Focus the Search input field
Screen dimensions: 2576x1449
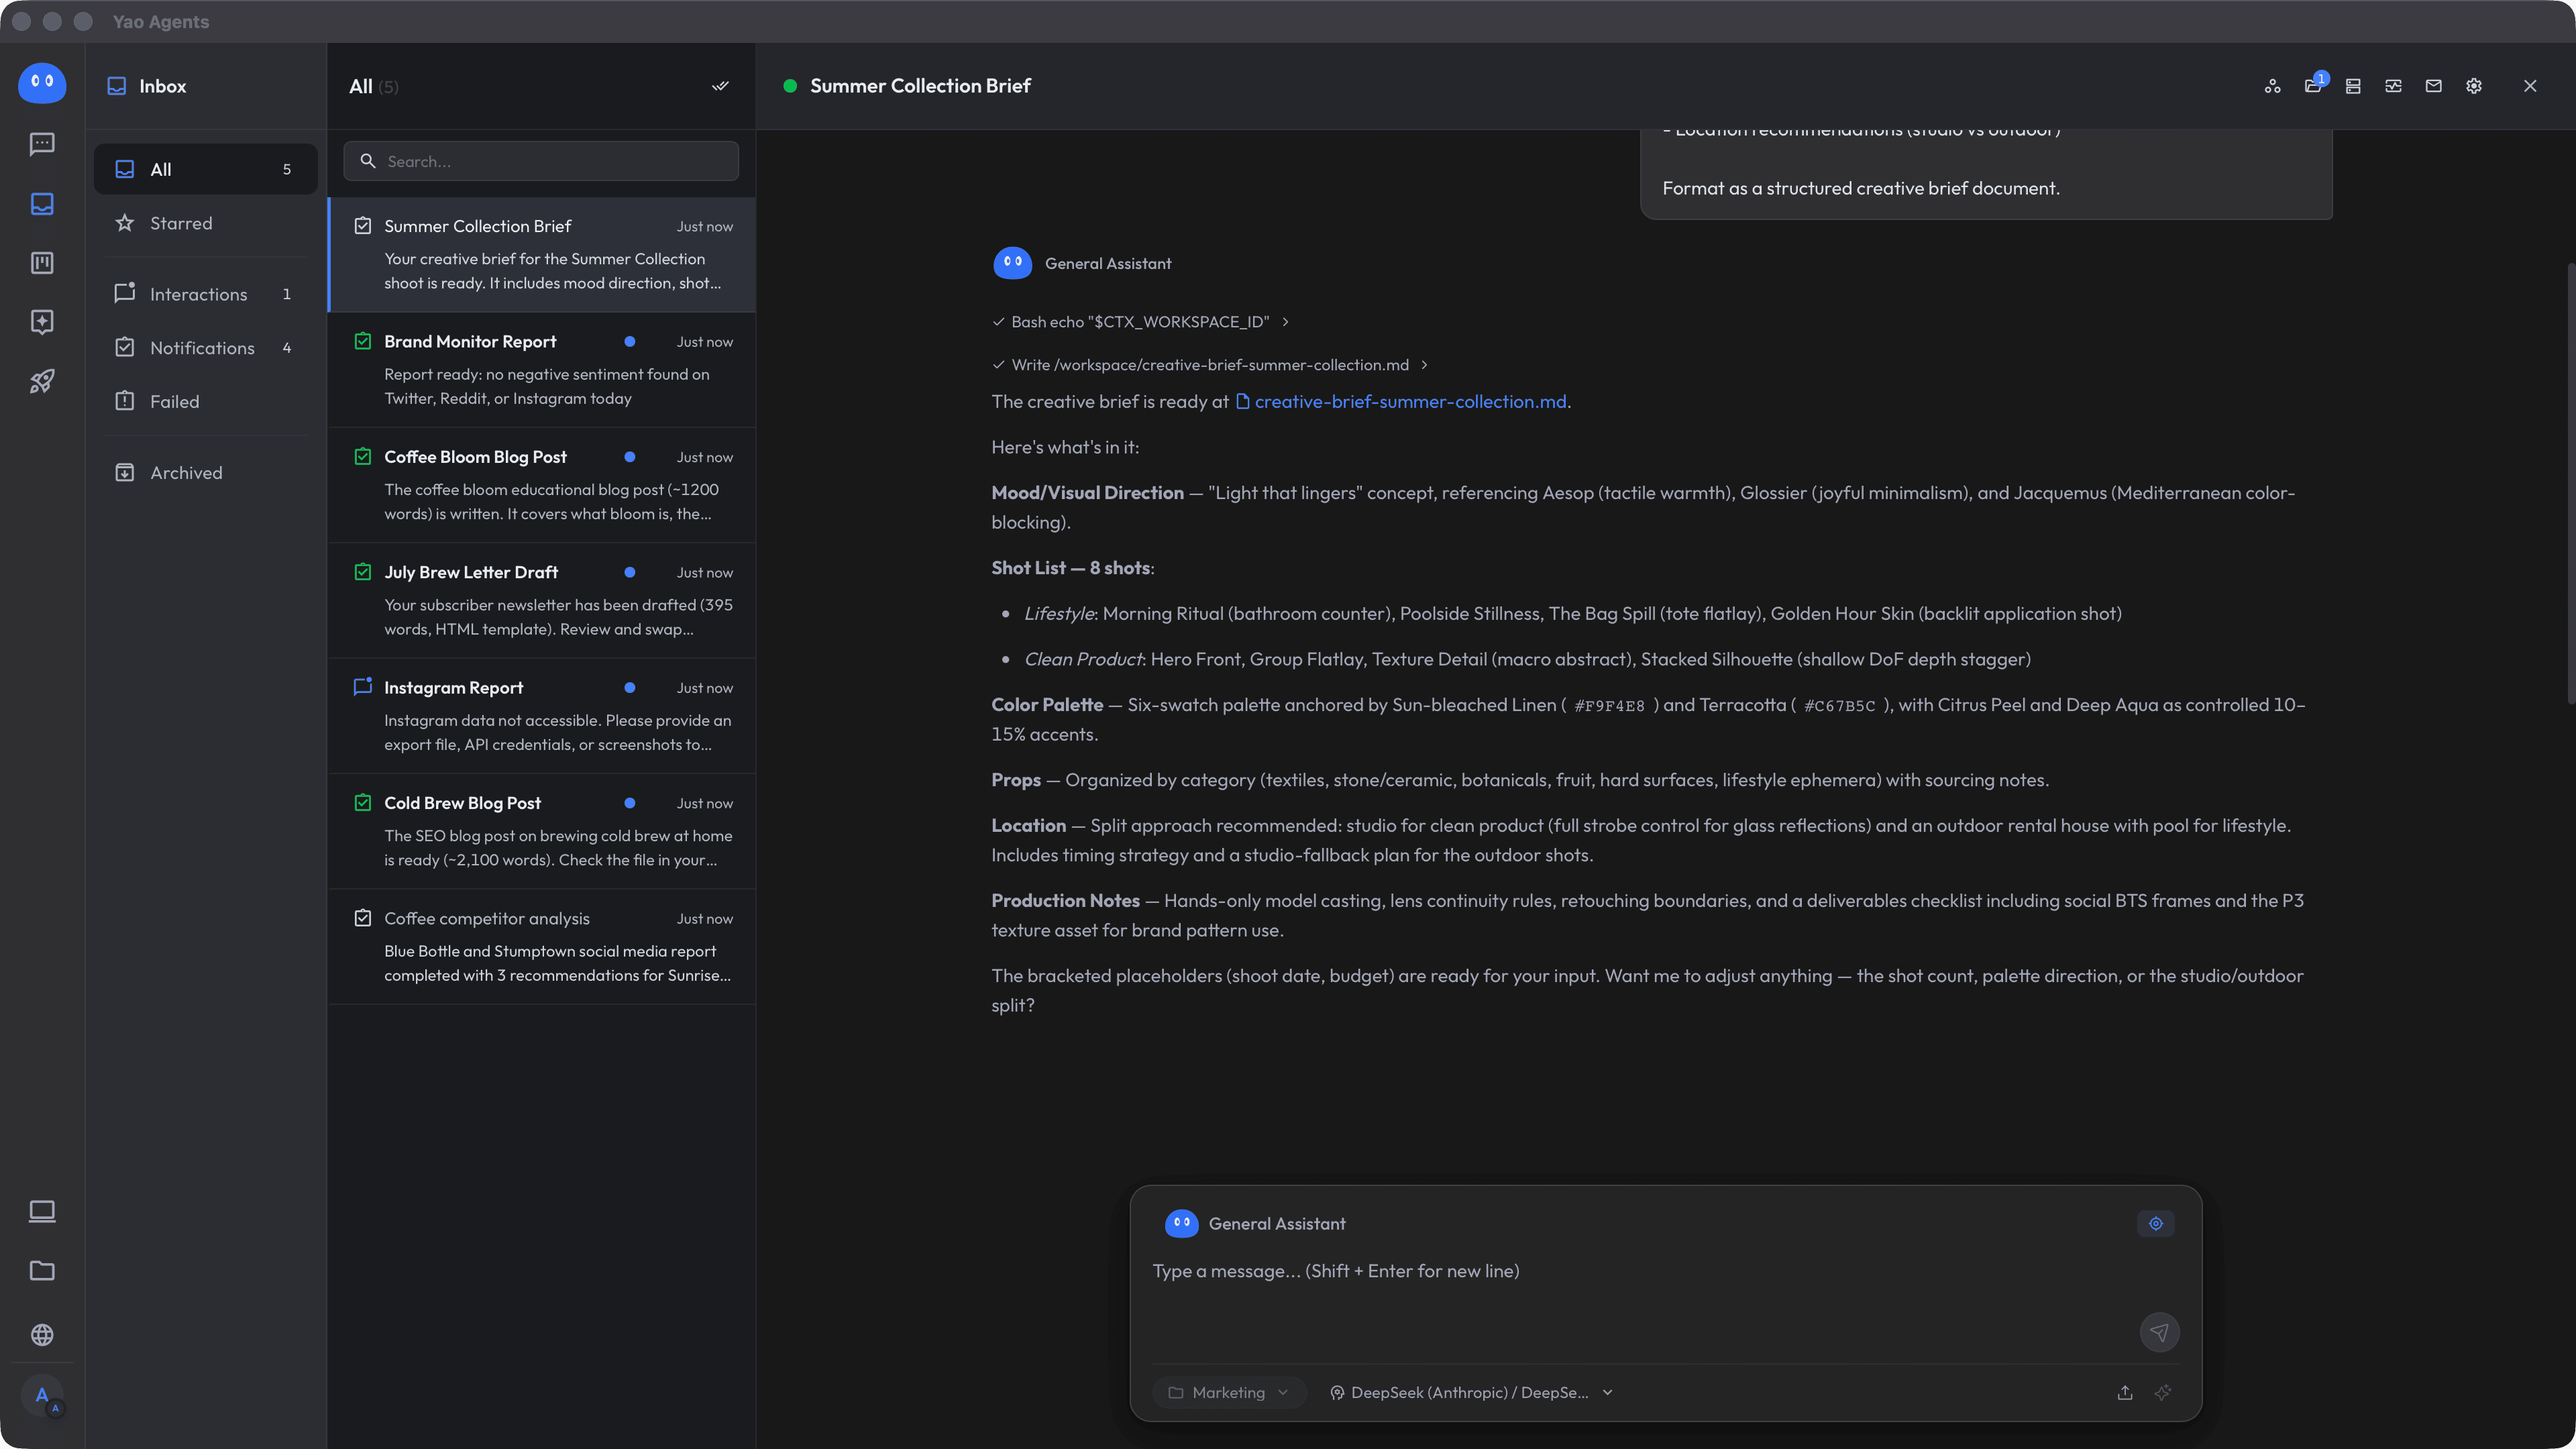coord(541,161)
